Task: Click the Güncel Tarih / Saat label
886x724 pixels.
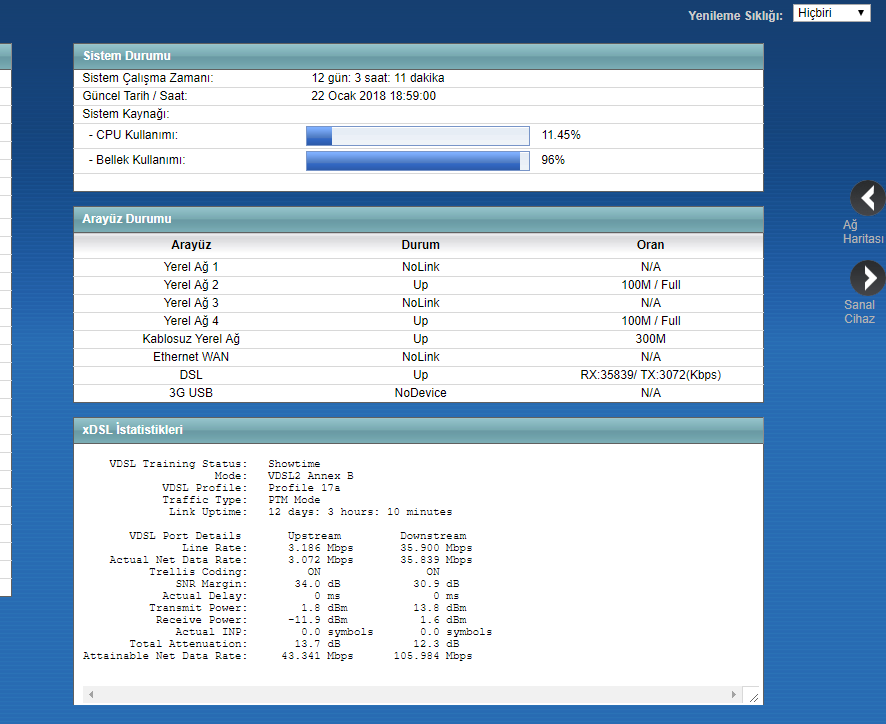Action: point(134,96)
